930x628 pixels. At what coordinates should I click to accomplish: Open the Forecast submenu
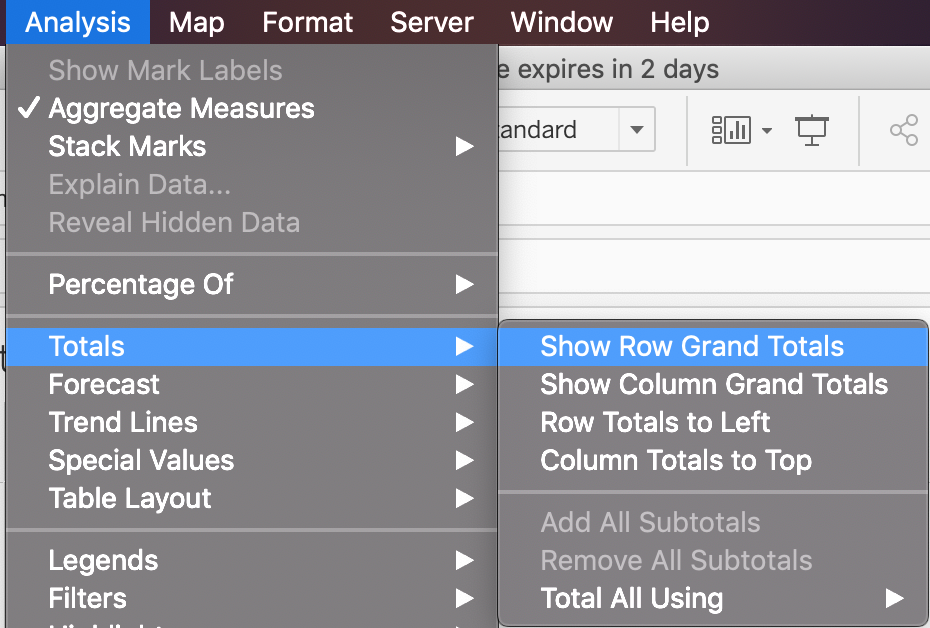(104, 385)
